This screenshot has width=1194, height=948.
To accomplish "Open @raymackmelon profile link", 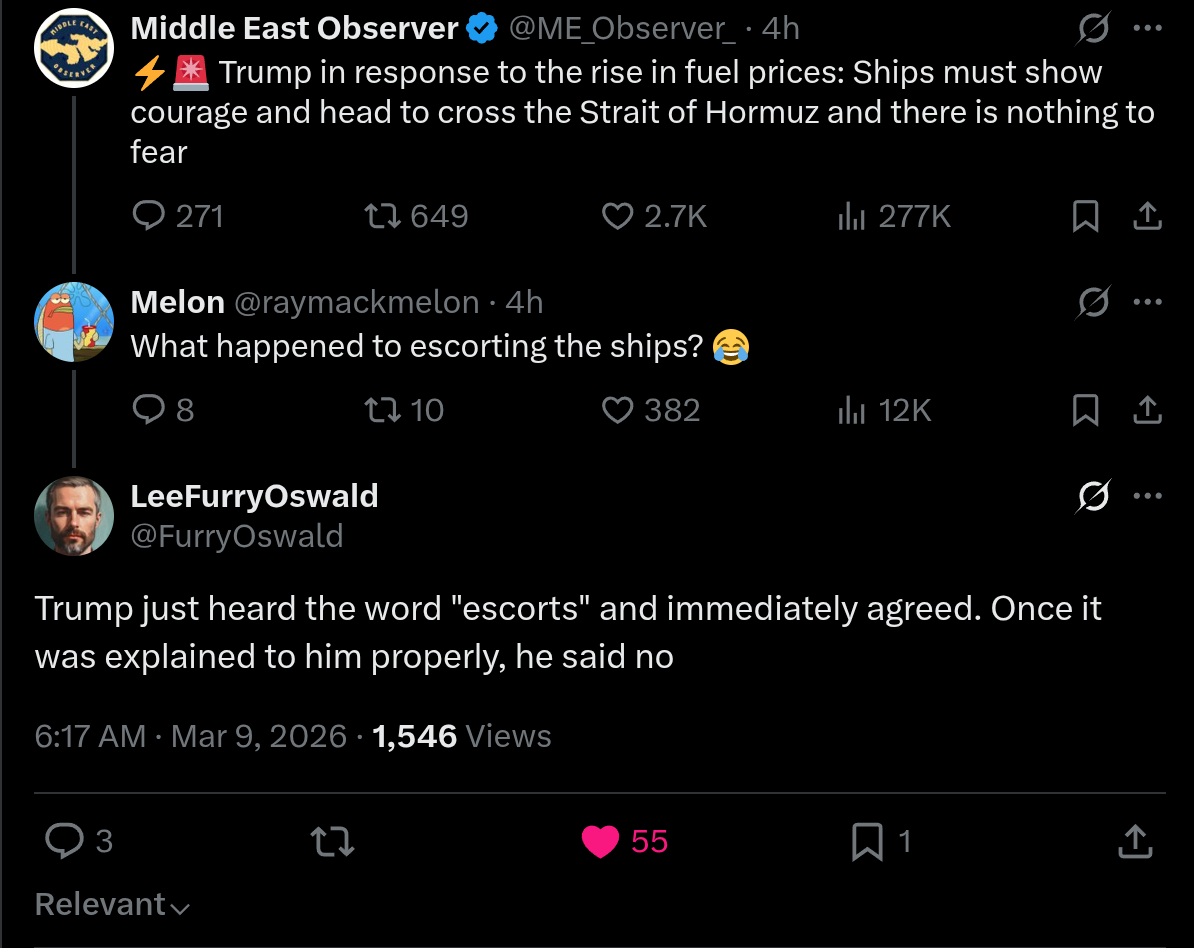I will pyautogui.click(x=356, y=302).
